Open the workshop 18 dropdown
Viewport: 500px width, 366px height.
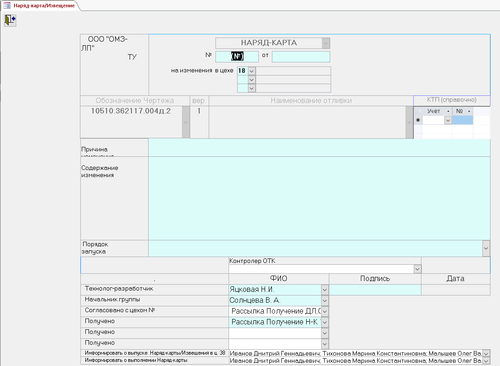click(252, 71)
